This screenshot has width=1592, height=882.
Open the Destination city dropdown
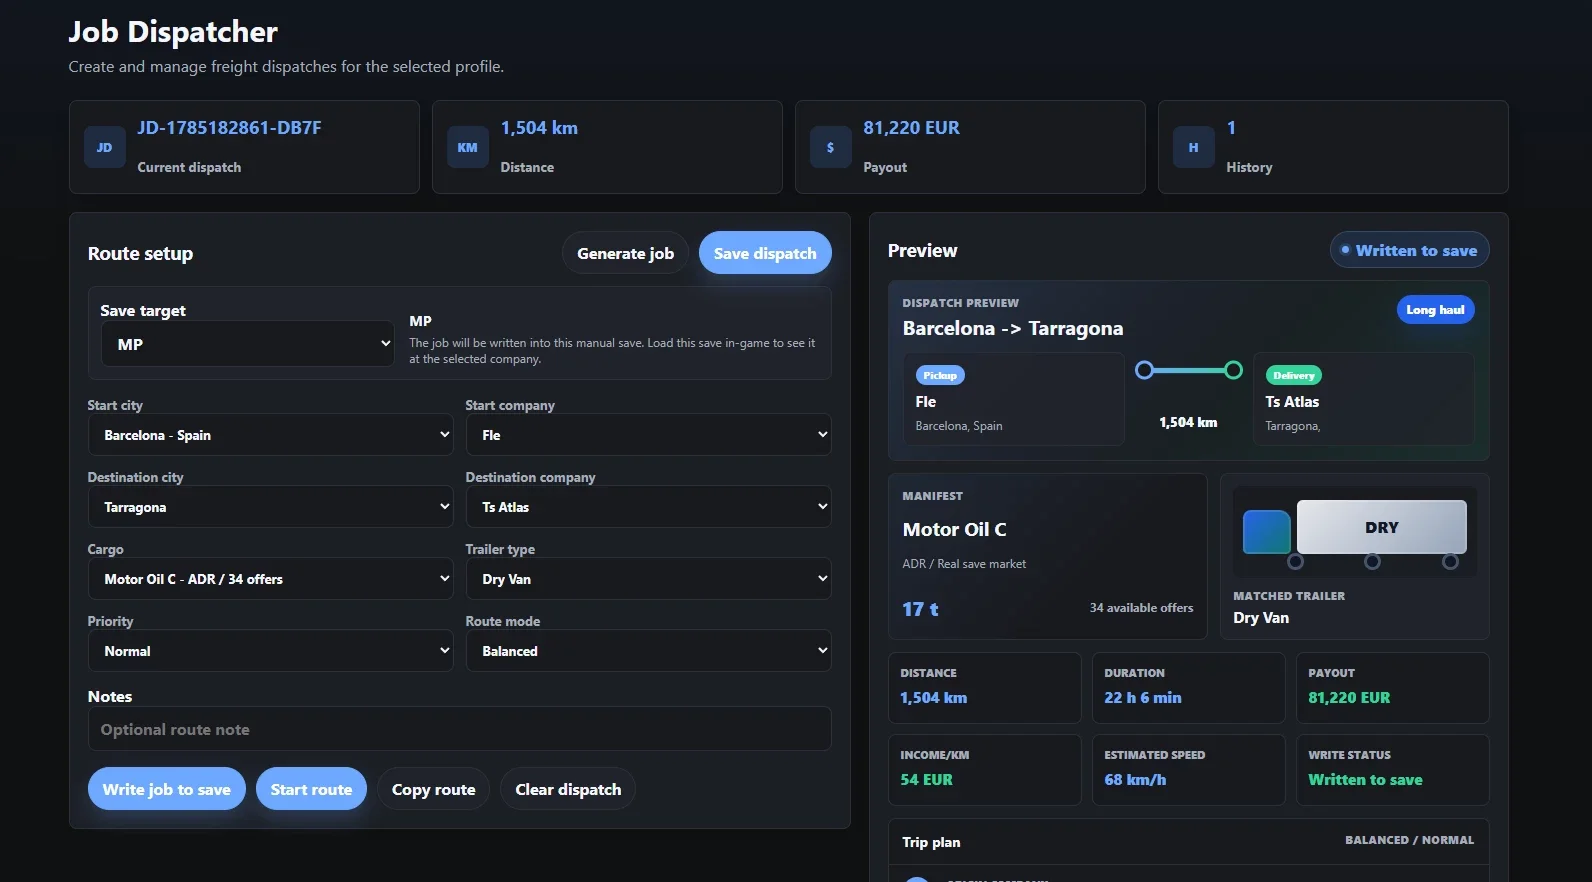coord(270,507)
